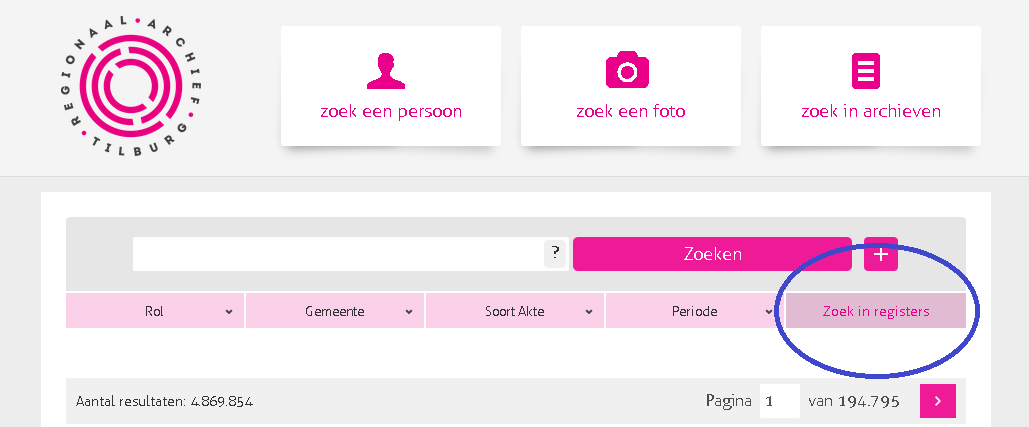The height and width of the screenshot is (427, 1029).
Task: Open the Soort Akte dropdown
Action: pos(515,311)
